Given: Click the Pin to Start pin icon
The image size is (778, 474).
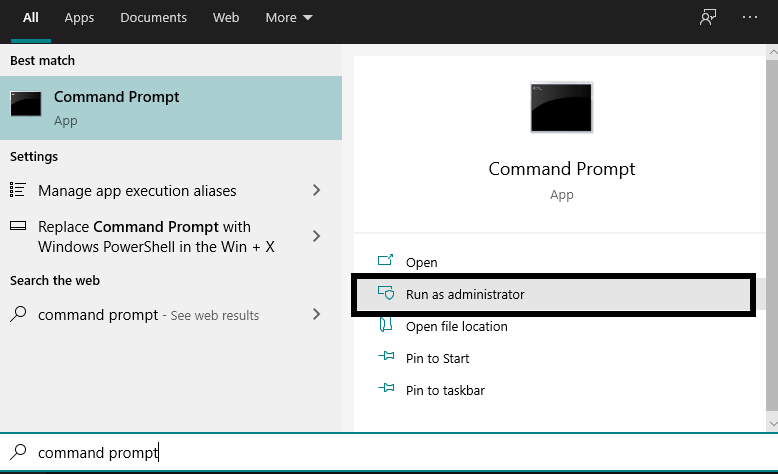Looking at the screenshot, I should coord(386,358).
